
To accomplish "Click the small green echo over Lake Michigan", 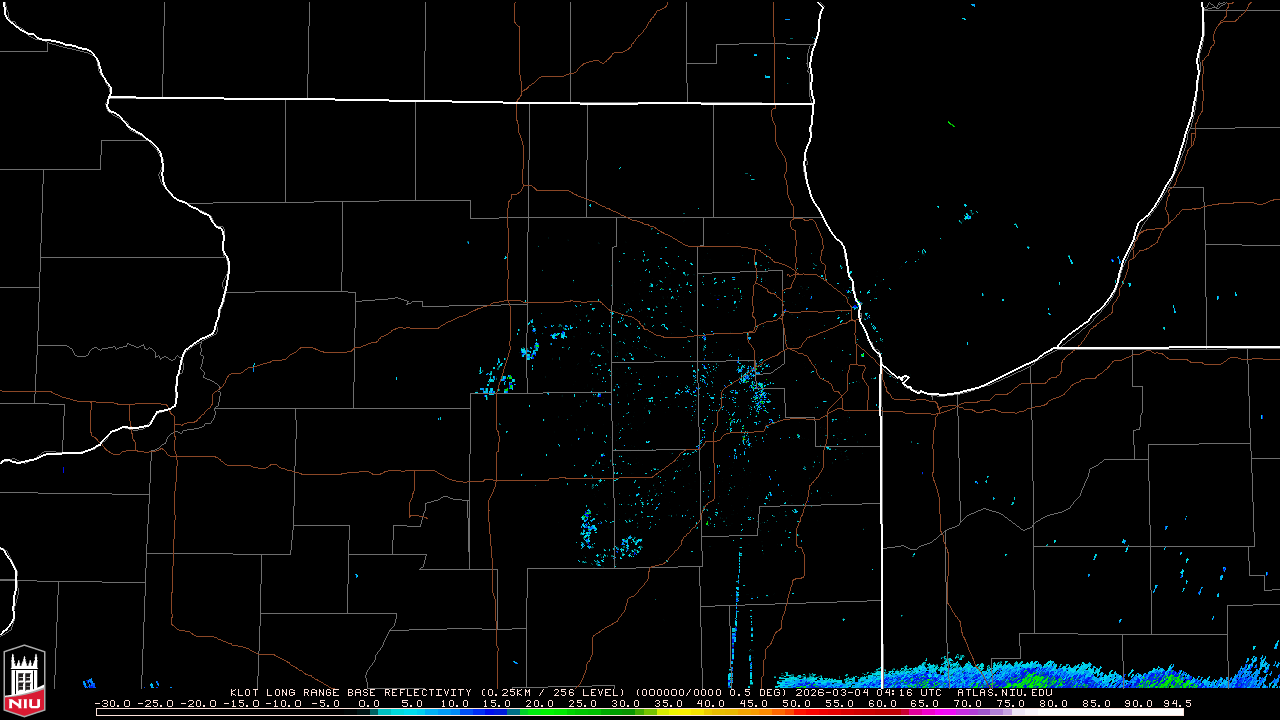I will tap(950, 125).
